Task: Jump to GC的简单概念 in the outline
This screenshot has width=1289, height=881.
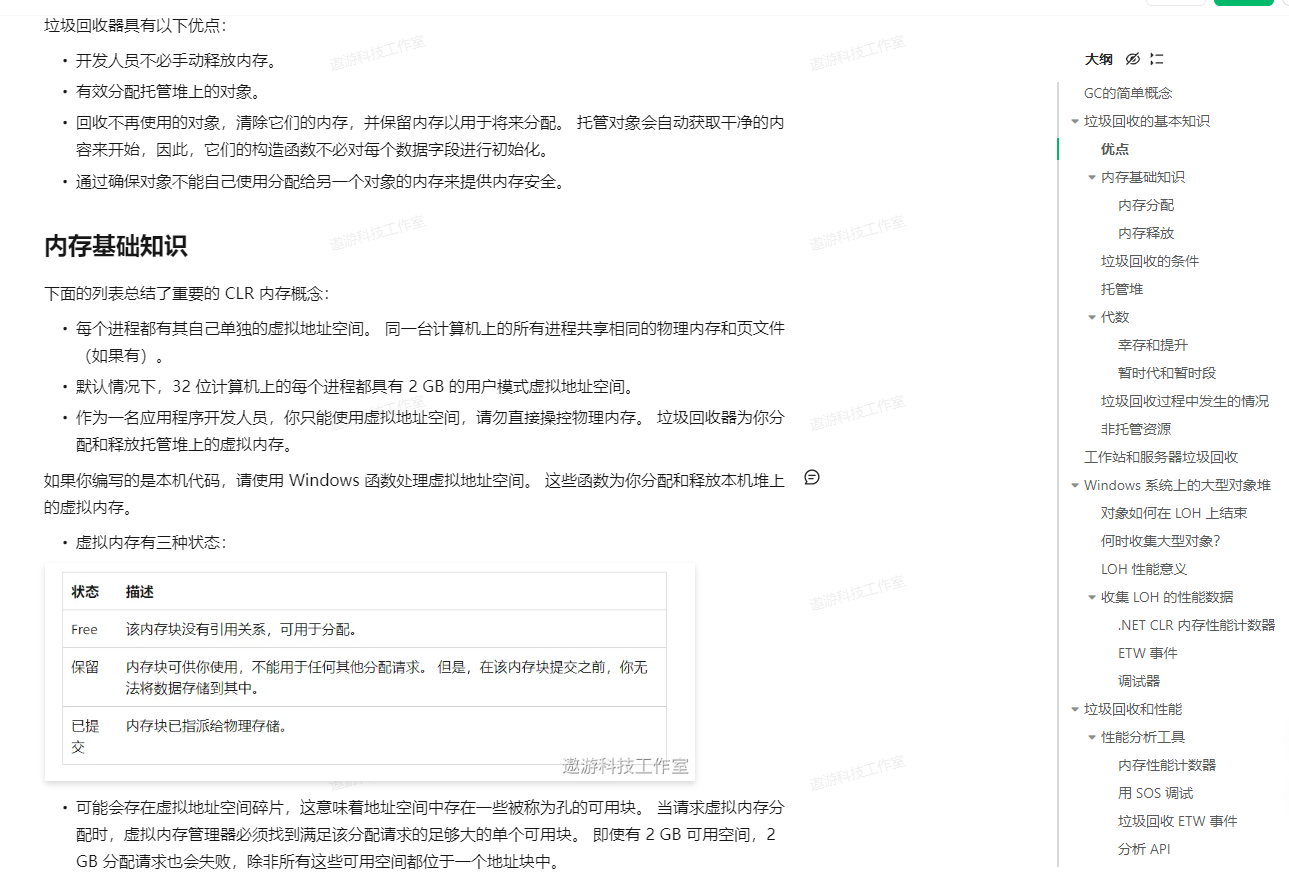Action: (x=1128, y=93)
